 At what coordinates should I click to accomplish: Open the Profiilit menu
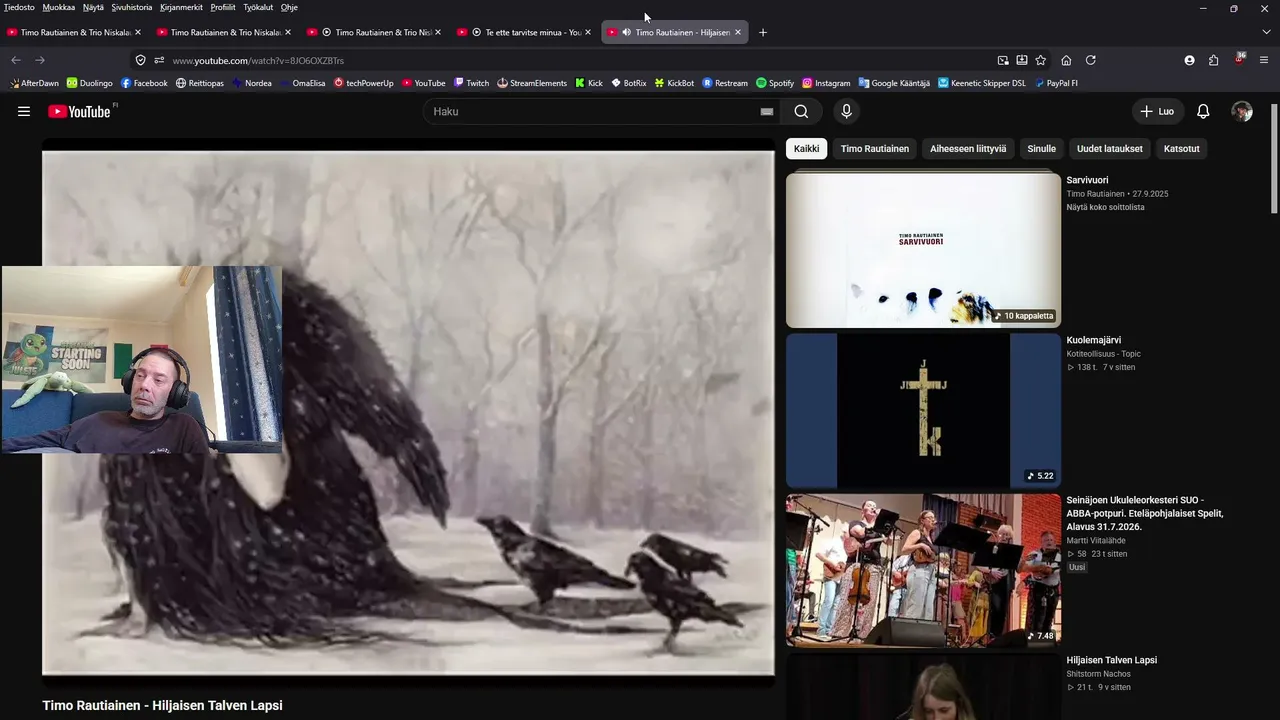pos(223,7)
